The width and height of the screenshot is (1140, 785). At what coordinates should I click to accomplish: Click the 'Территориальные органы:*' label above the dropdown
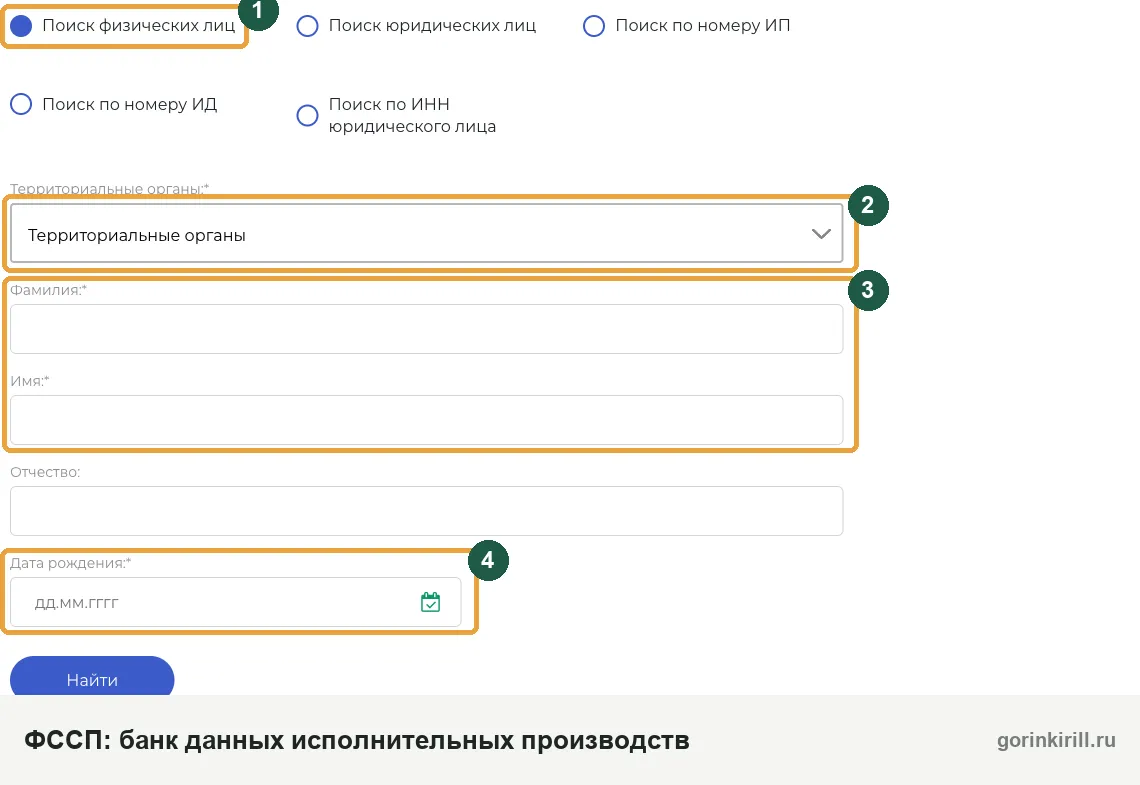[x=110, y=189]
